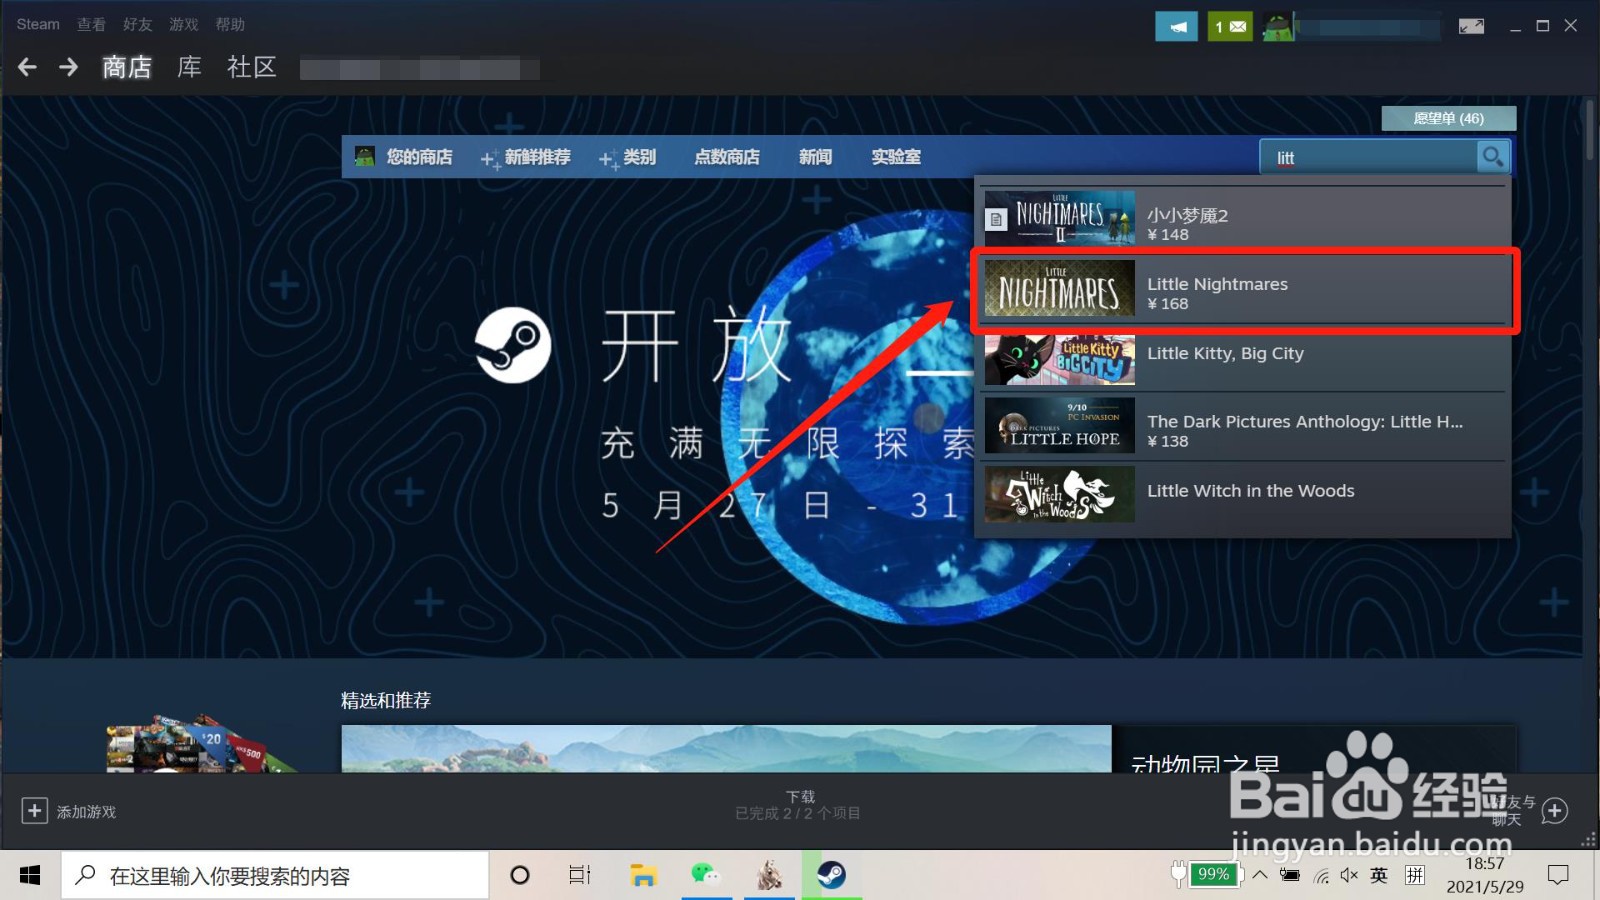This screenshot has height=900, width=1600.
Task: Switch to the 社区 tab
Action: (x=251, y=67)
